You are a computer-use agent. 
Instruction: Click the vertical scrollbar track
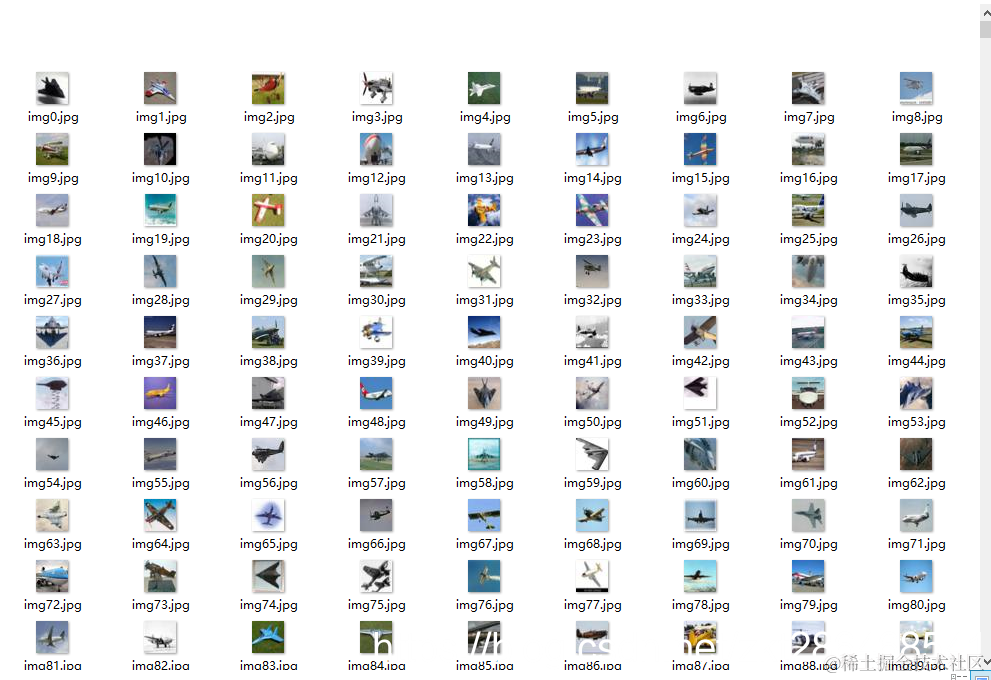point(985,348)
